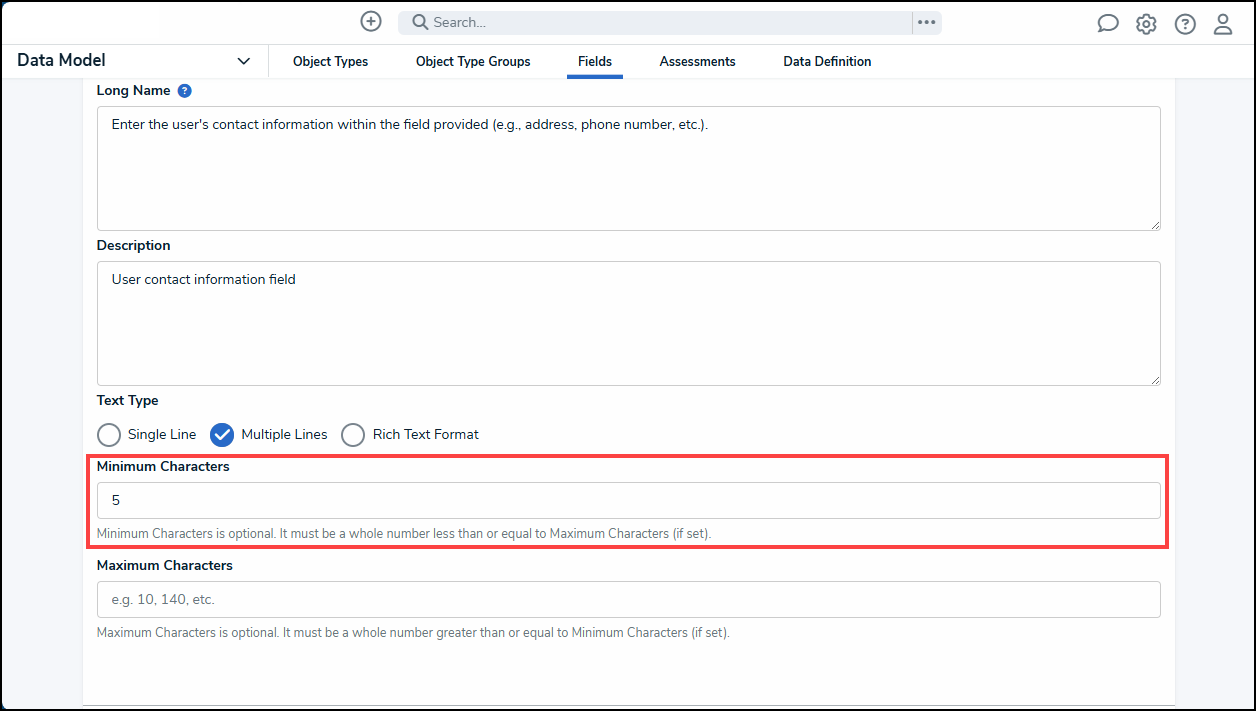Open the user profile icon
1256x711 pixels.
tap(1223, 24)
